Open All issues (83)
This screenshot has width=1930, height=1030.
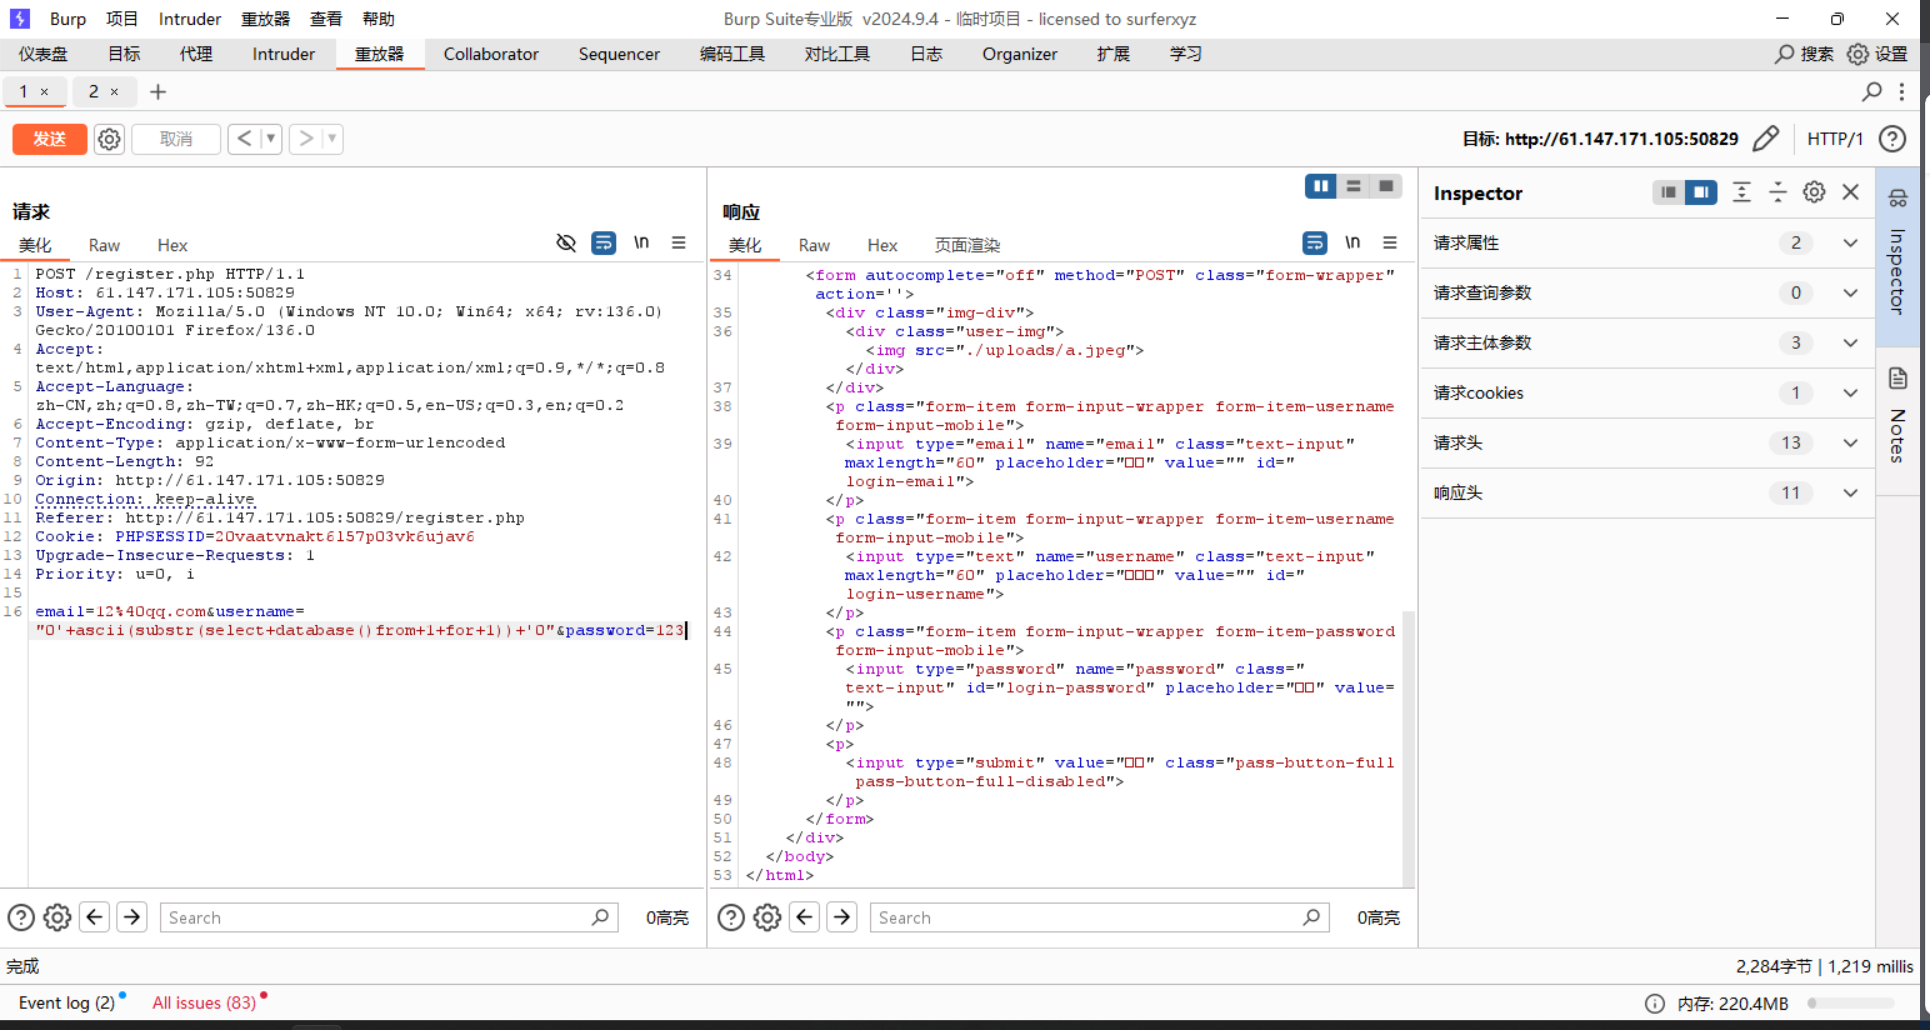click(x=204, y=1002)
